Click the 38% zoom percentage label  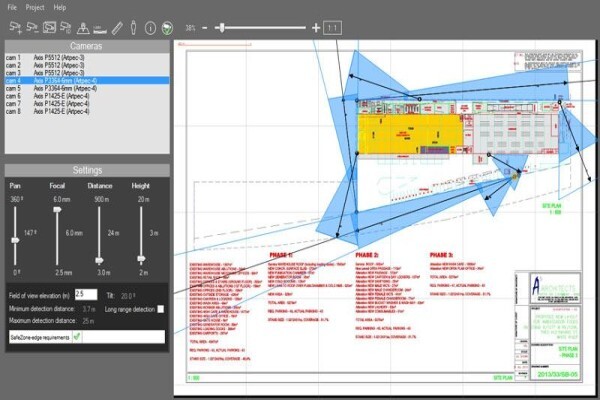pyautogui.click(x=190, y=28)
